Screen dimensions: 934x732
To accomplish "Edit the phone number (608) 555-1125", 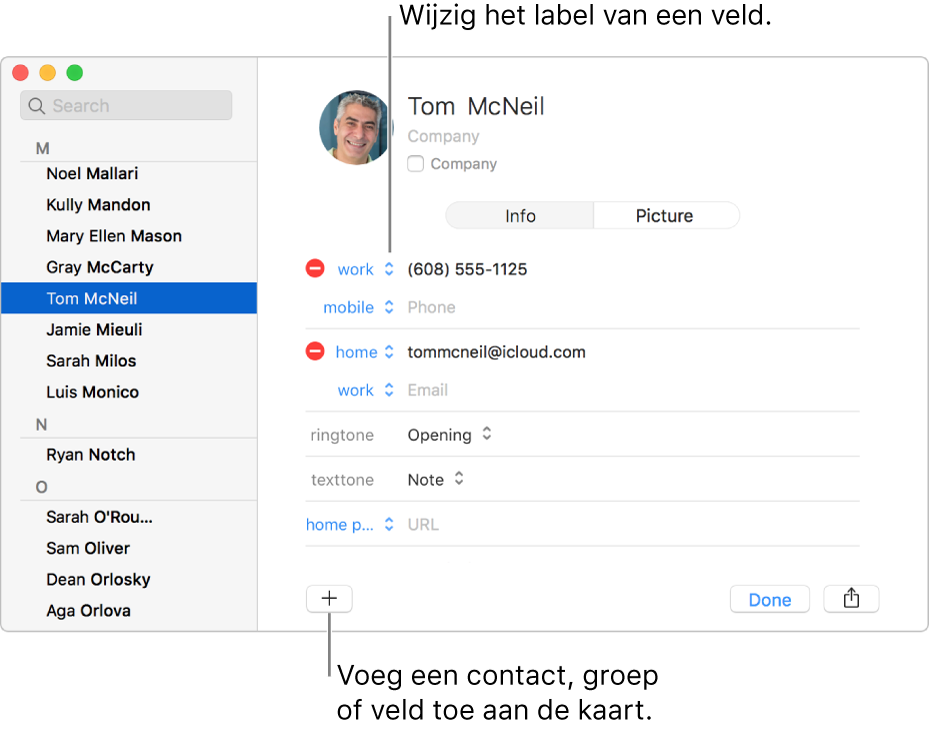I will pos(467,269).
